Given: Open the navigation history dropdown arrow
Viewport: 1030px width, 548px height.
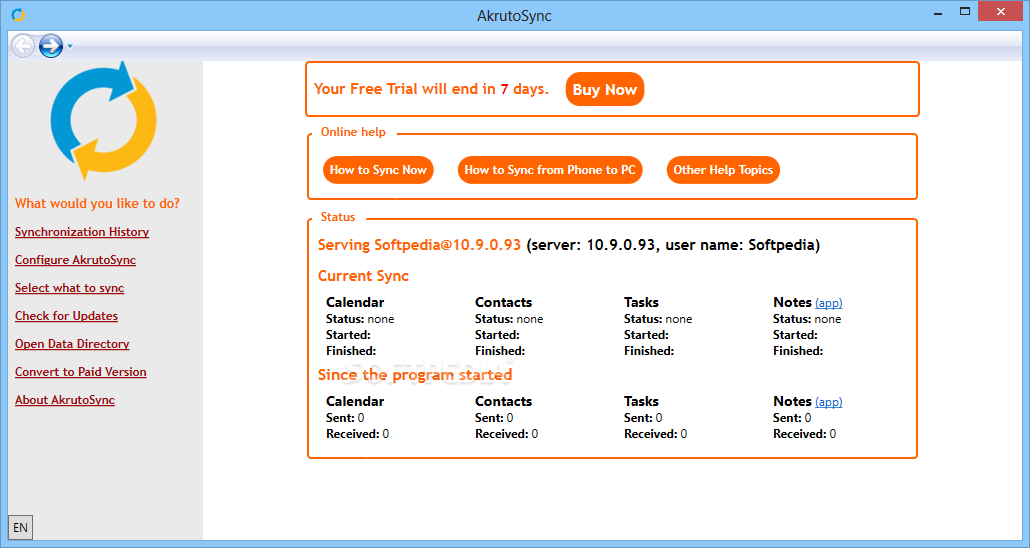Looking at the screenshot, I should point(70,46).
